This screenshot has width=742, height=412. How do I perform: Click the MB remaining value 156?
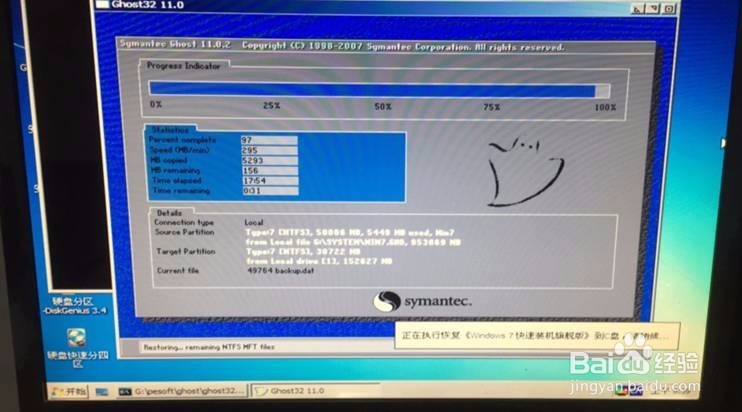coord(270,170)
